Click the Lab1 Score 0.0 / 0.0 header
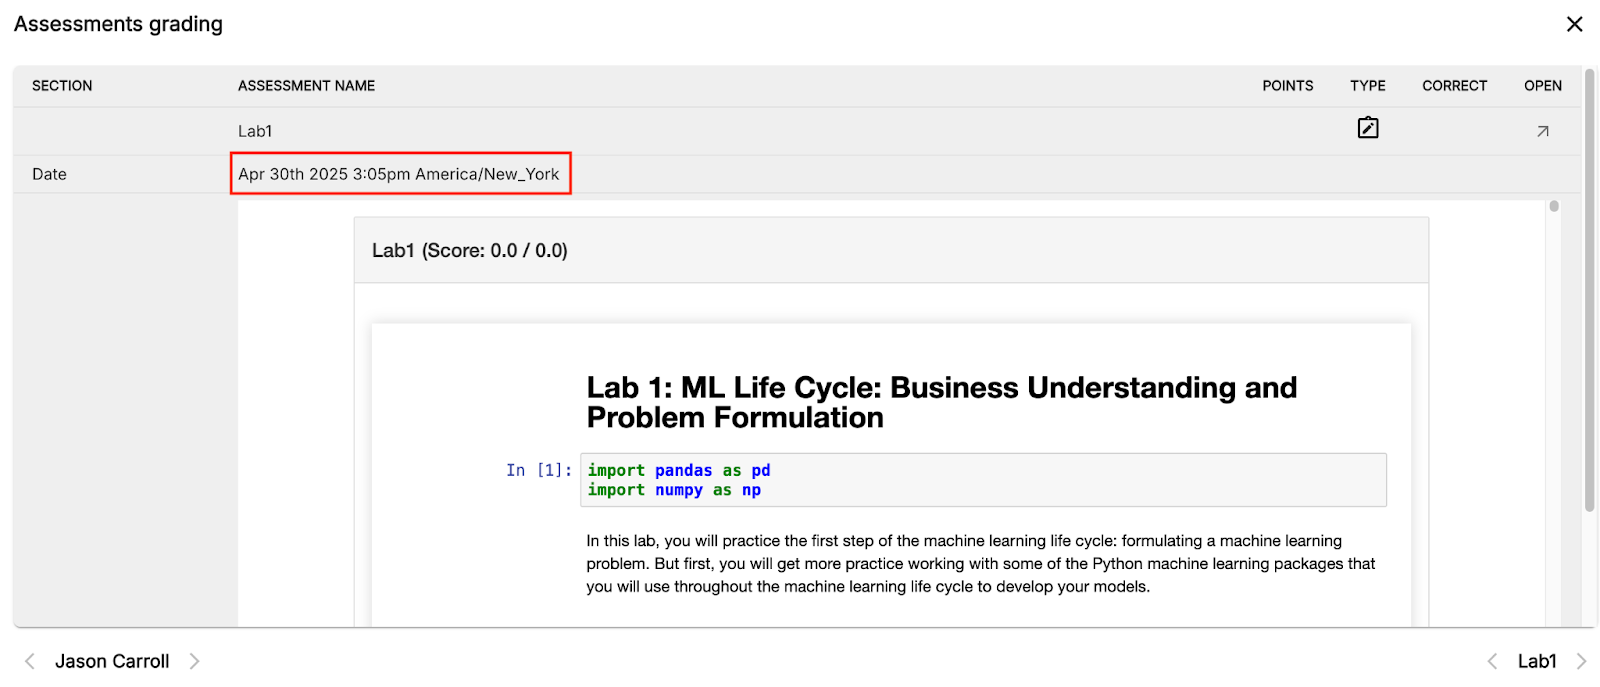The image size is (1600, 687). click(x=470, y=251)
